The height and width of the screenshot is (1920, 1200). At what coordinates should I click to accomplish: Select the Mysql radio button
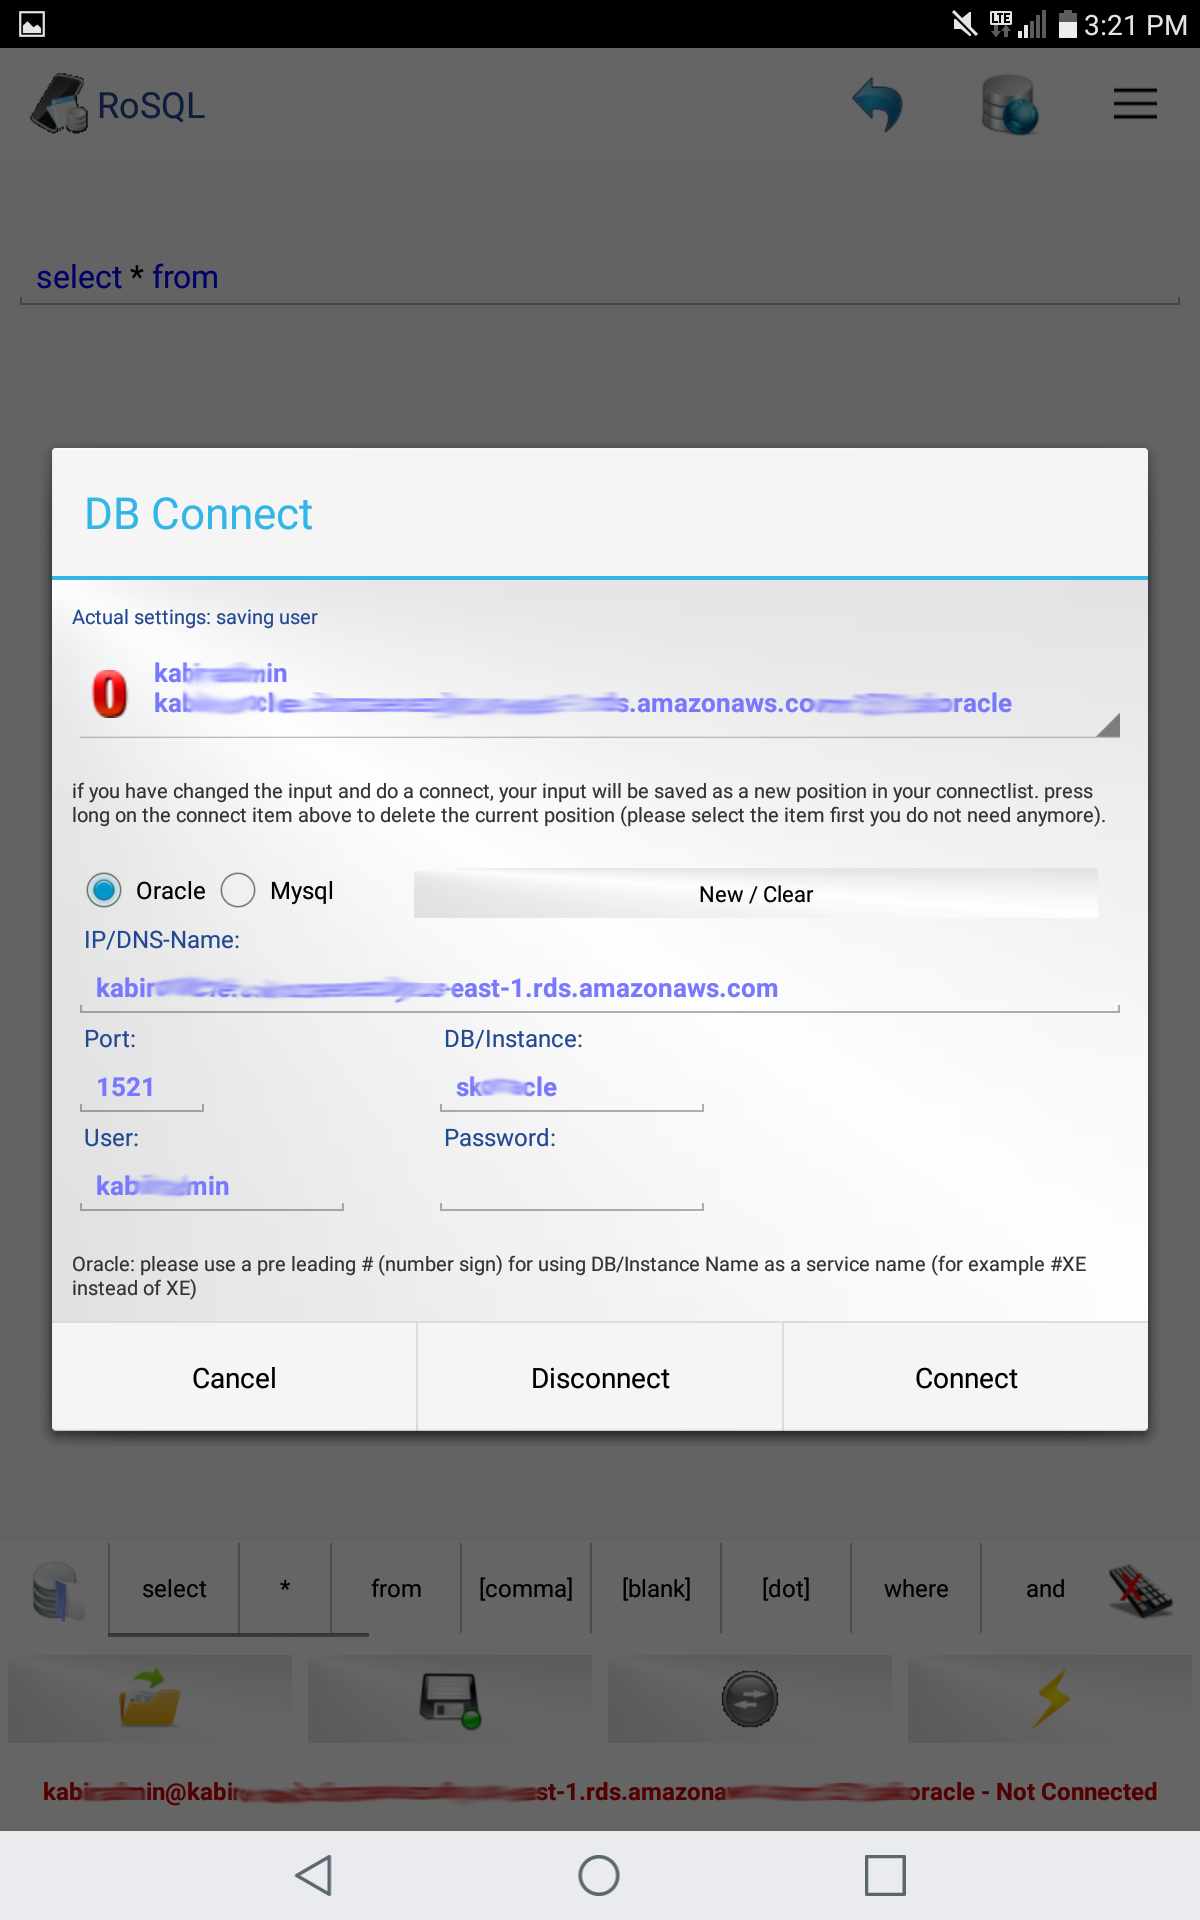[x=238, y=890]
